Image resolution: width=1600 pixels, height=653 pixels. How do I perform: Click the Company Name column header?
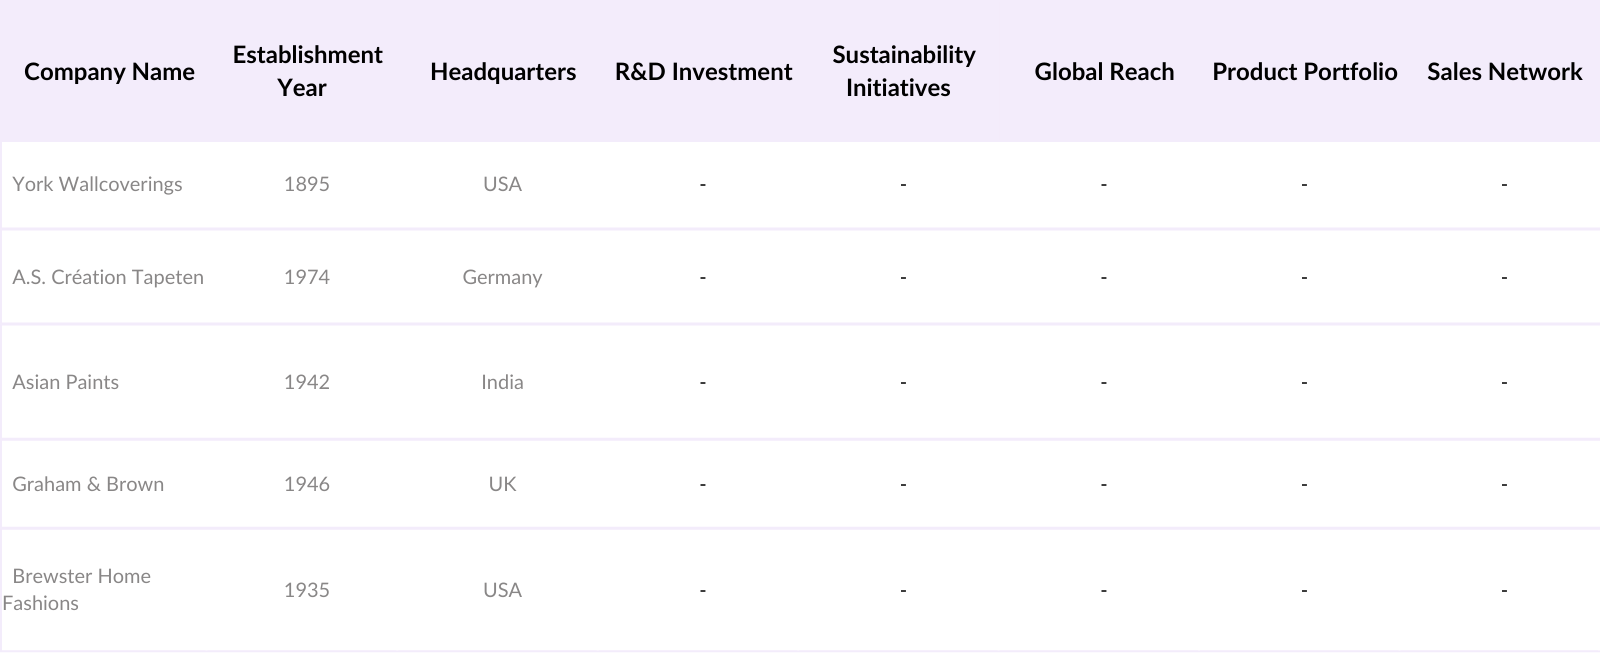pyautogui.click(x=109, y=72)
